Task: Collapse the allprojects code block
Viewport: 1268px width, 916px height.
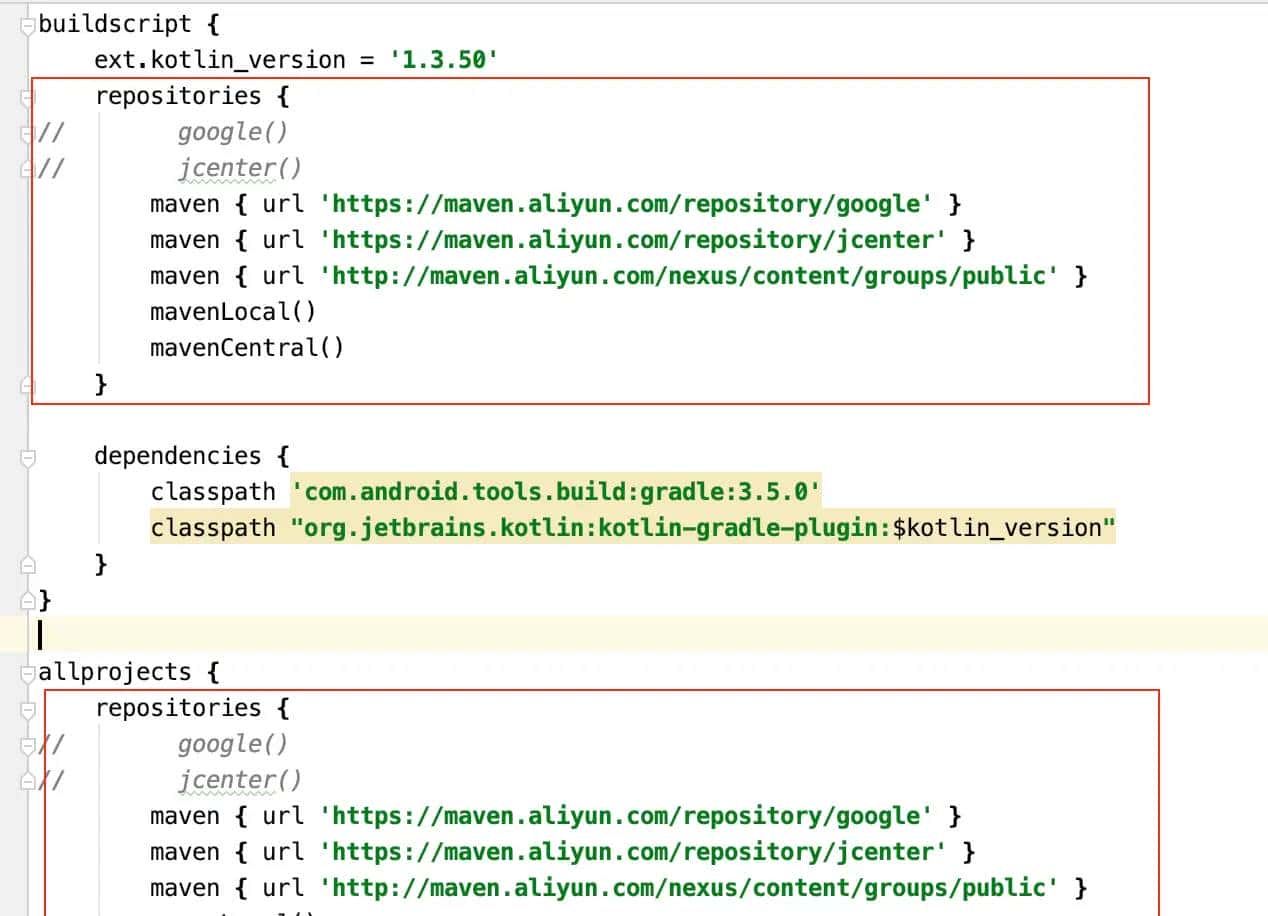Action: [x=27, y=671]
